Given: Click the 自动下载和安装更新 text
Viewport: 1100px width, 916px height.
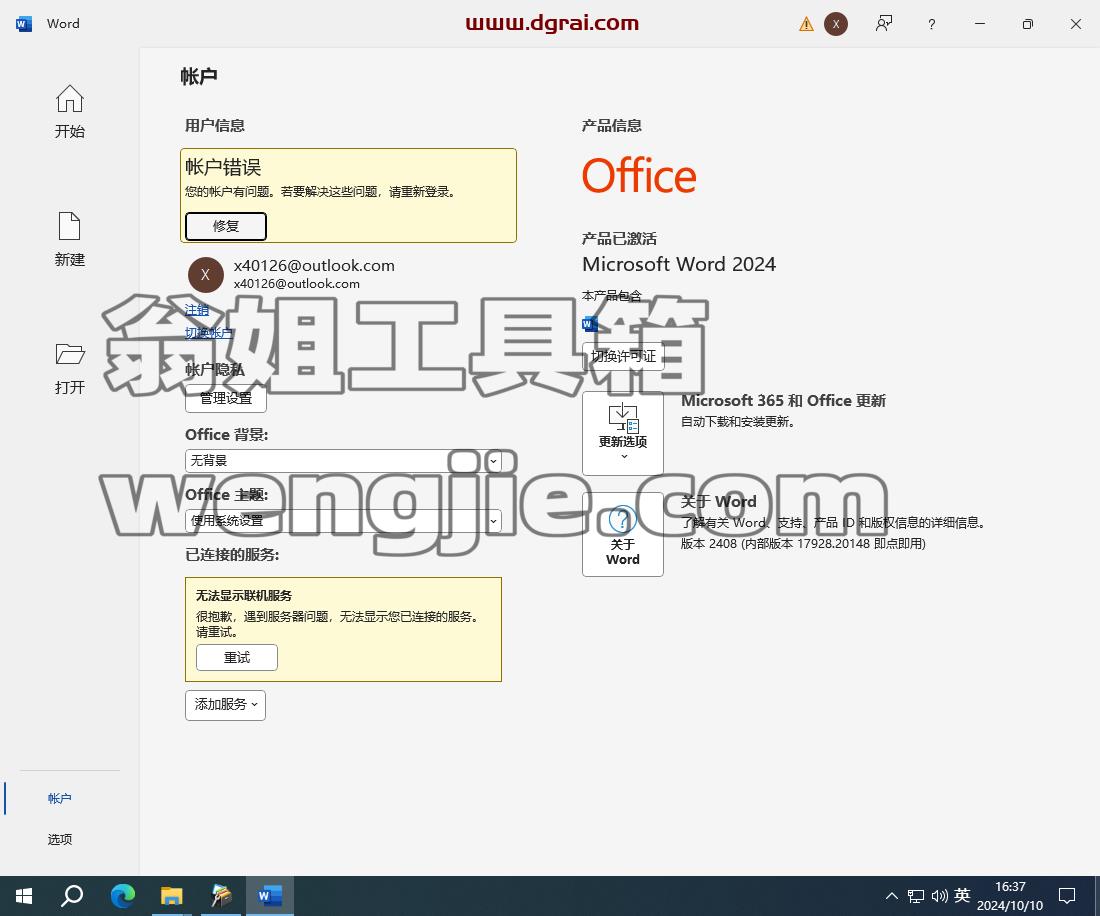Looking at the screenshot, I should (x=737, y=422).
